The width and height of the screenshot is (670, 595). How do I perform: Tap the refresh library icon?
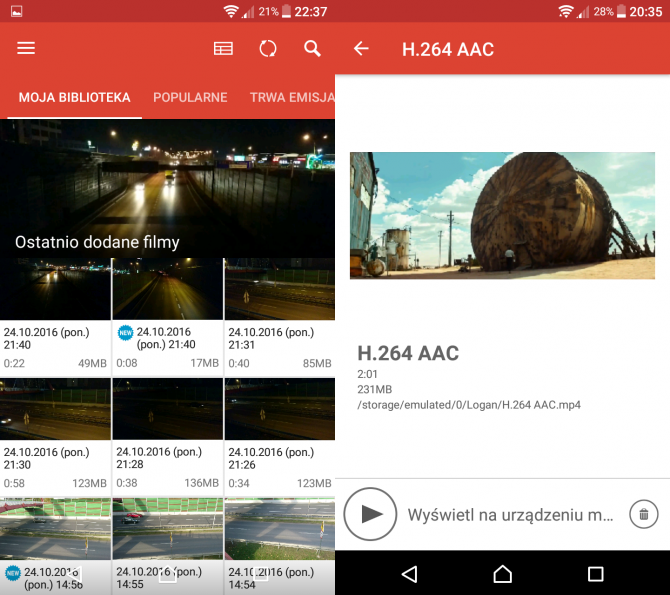tap(268, 48)
